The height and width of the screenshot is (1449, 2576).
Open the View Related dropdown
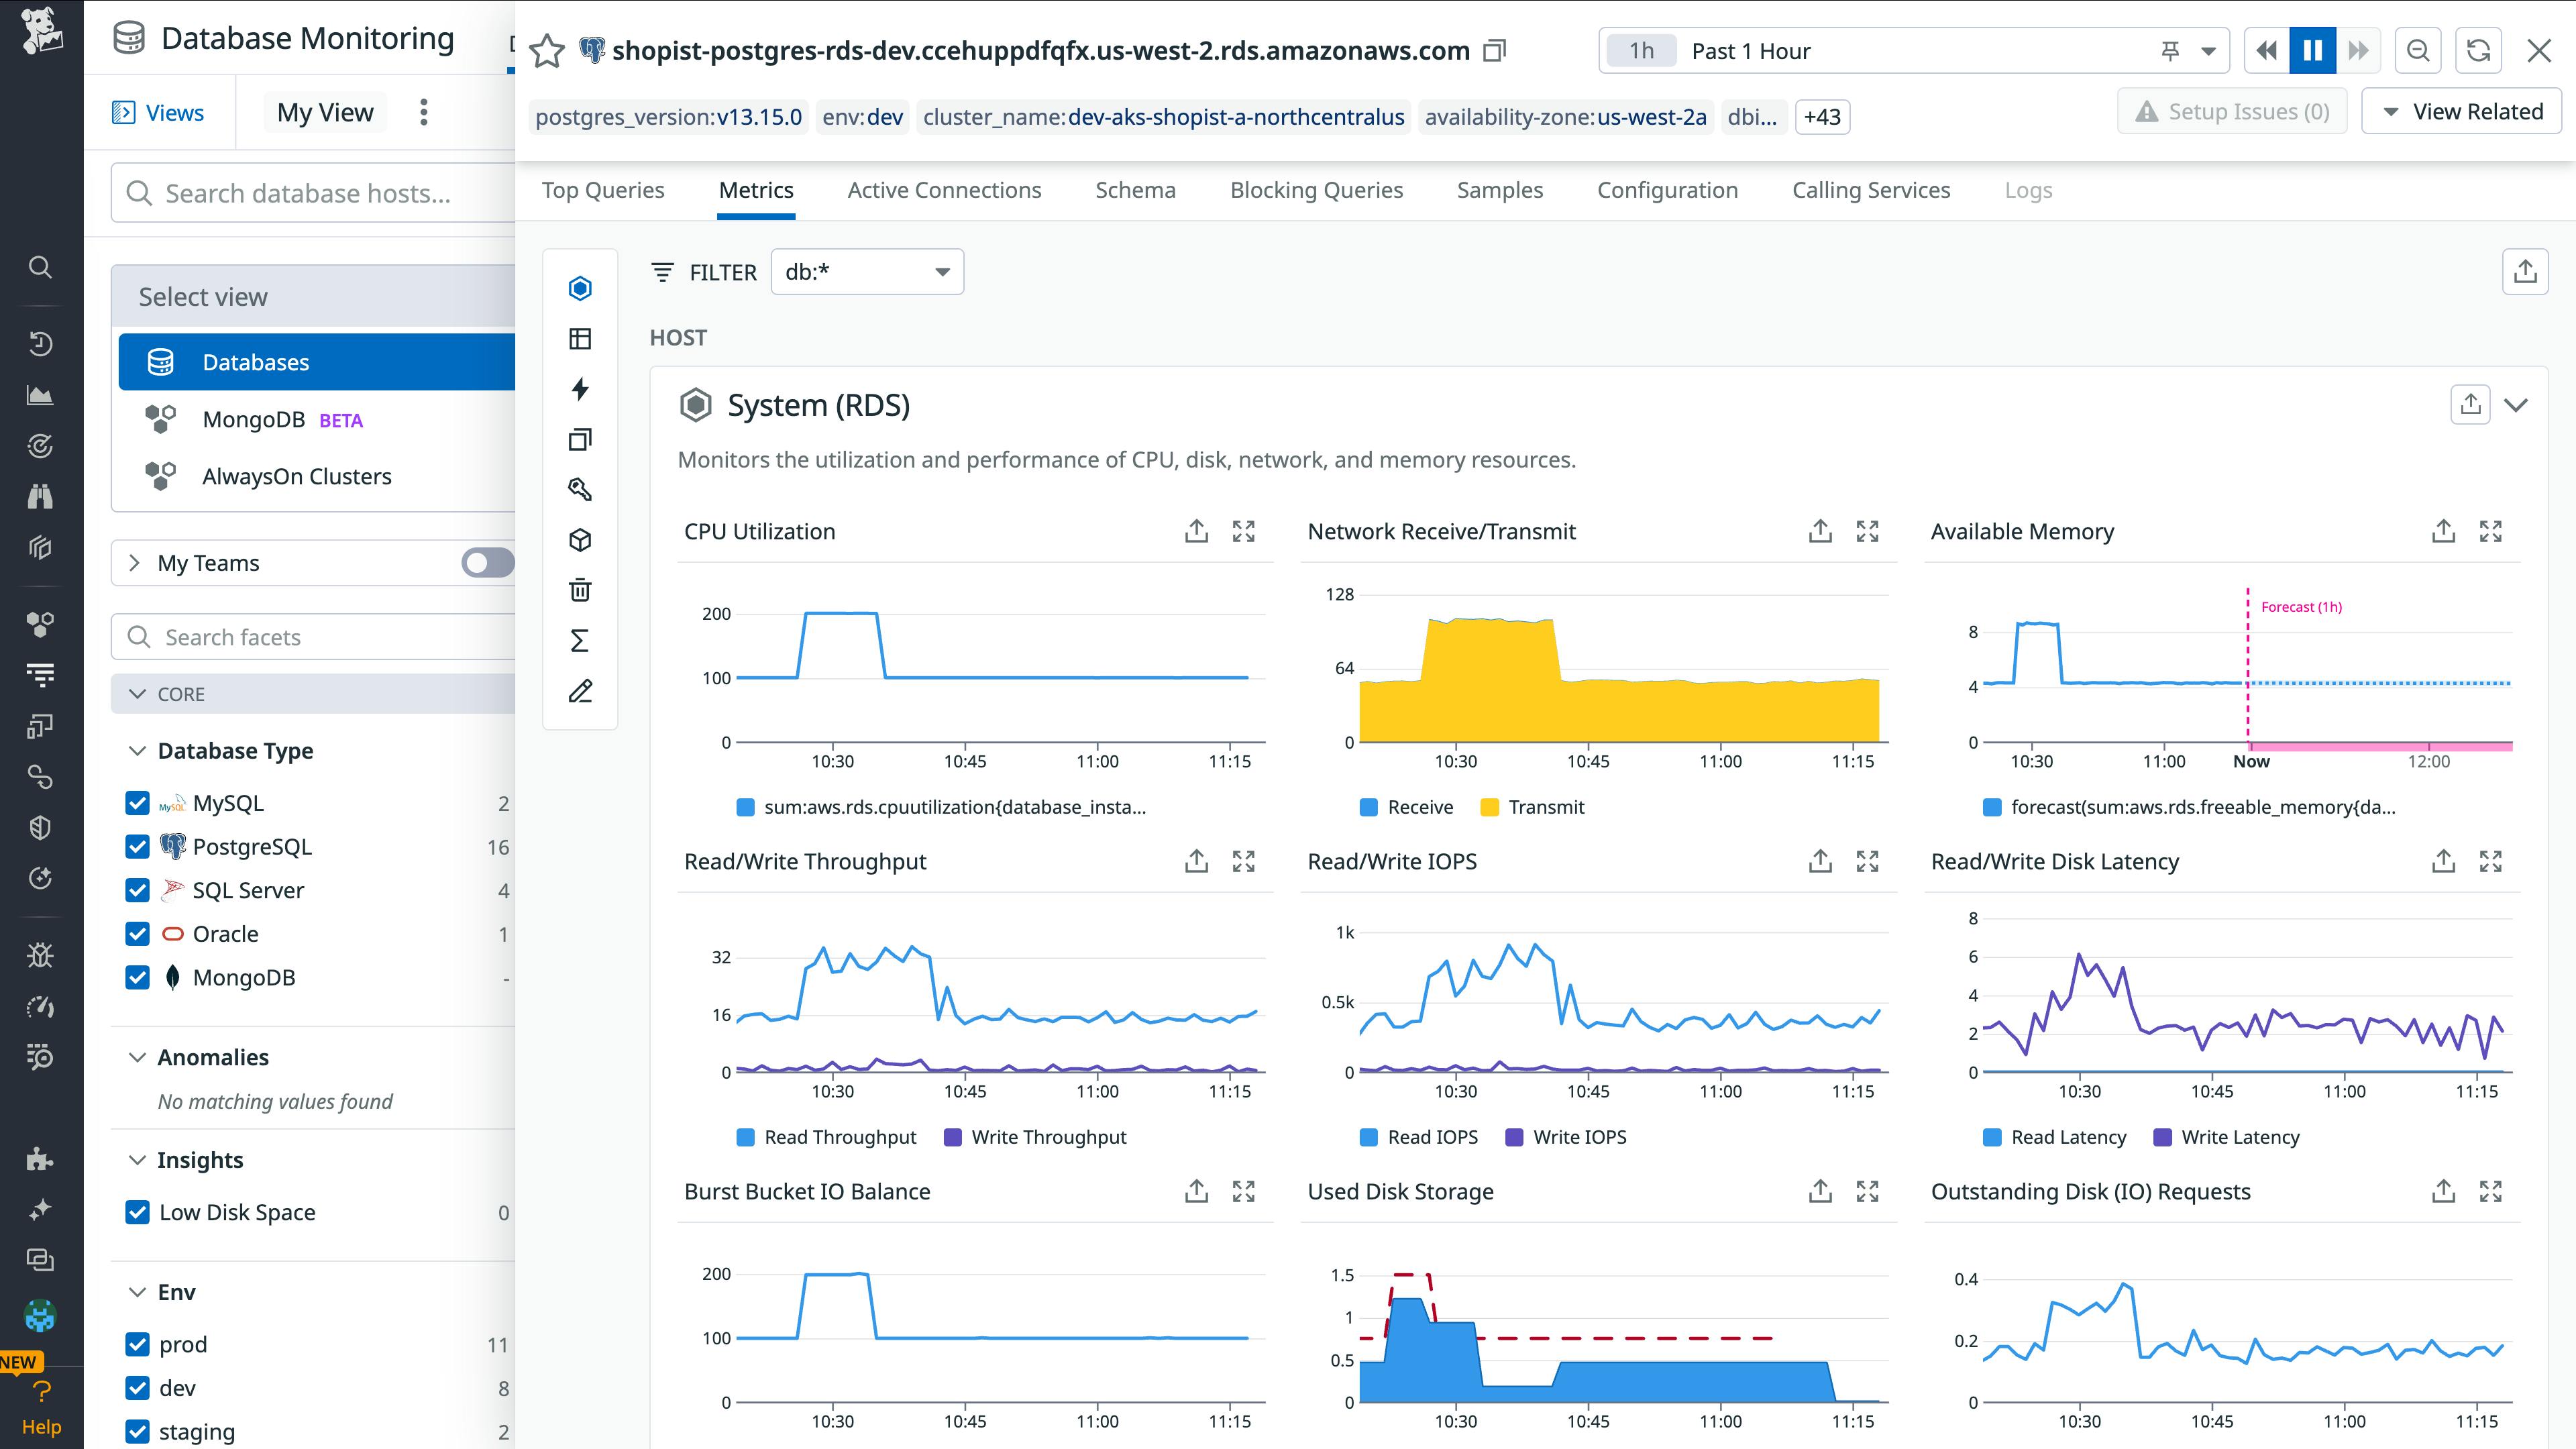point(2461,111)
